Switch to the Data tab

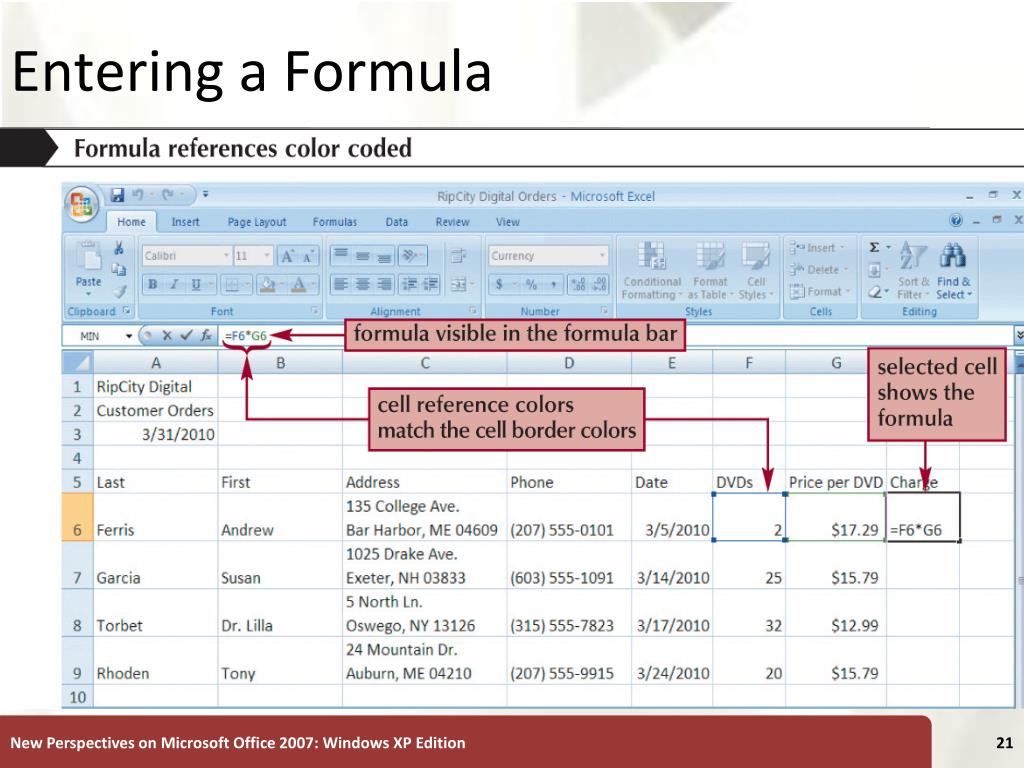pyautogui.click(x=396, y=222)
